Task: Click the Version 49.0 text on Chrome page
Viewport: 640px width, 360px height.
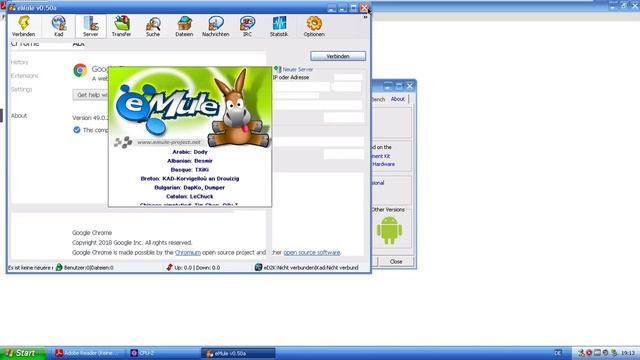Action: click(x=90, y=118)
